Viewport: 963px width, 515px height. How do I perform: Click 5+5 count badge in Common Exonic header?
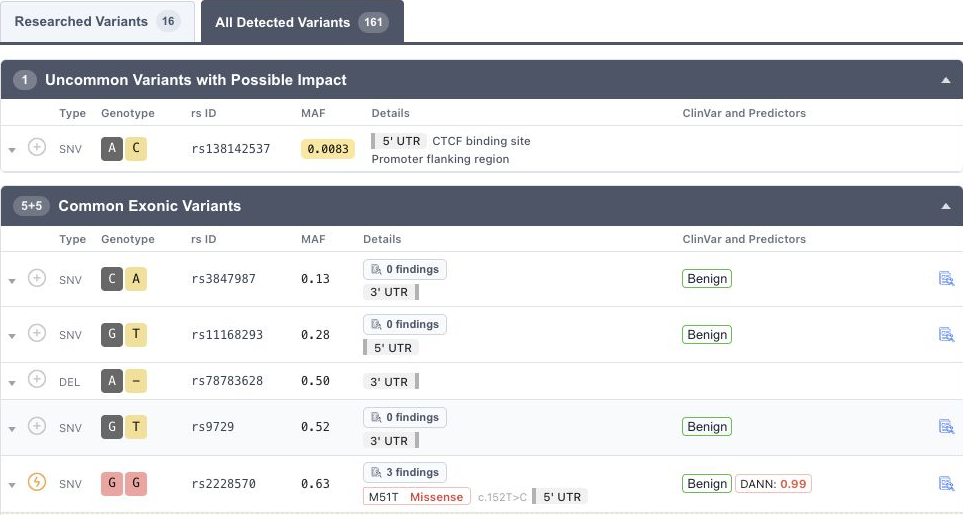coord(31,206)
